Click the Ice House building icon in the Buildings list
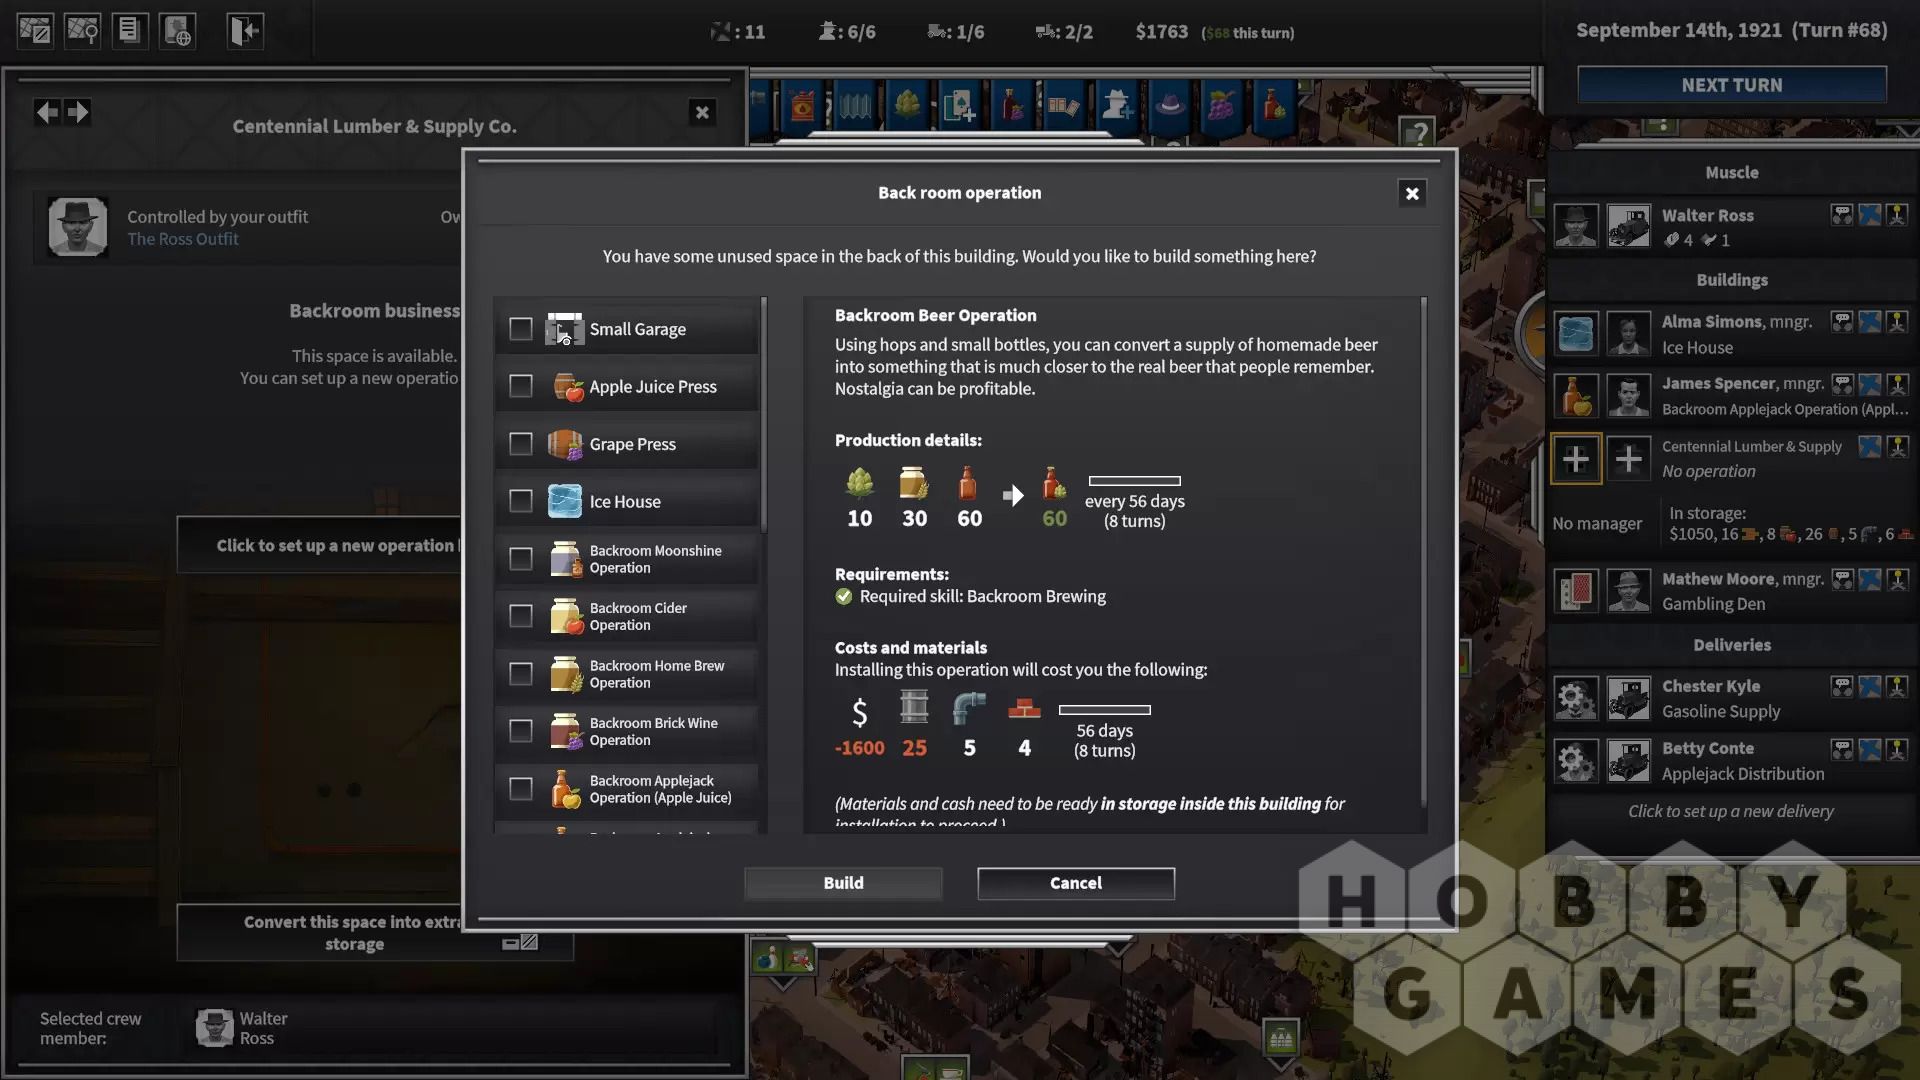 click(x=1576, y=333)
